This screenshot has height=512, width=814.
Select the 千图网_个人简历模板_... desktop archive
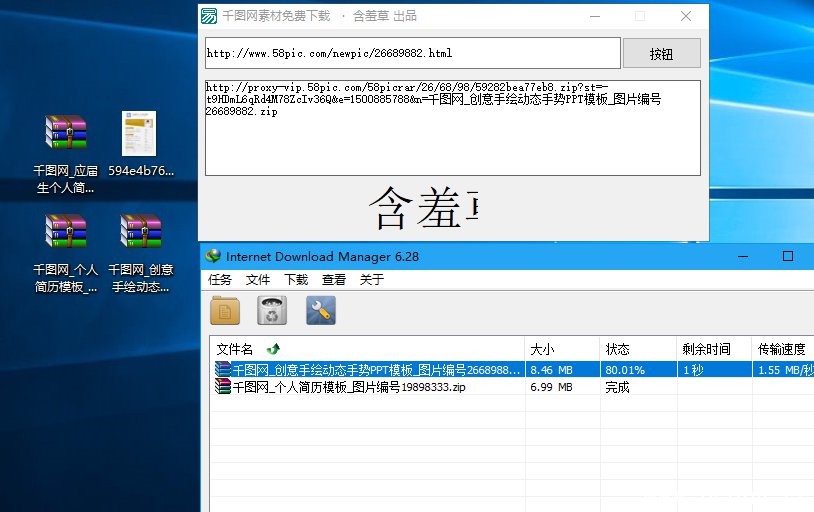[65, 254]
